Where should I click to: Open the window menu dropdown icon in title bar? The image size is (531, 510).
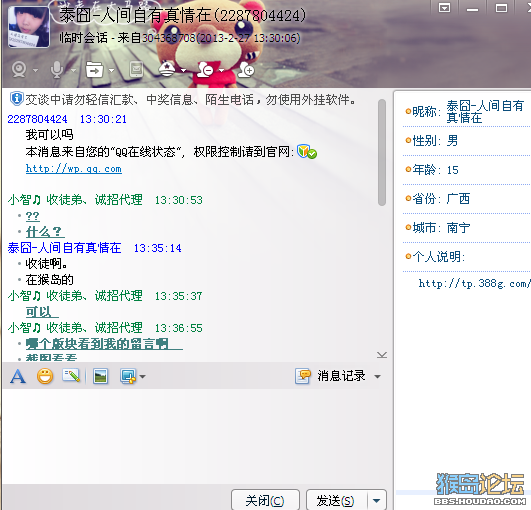(444, 8)
